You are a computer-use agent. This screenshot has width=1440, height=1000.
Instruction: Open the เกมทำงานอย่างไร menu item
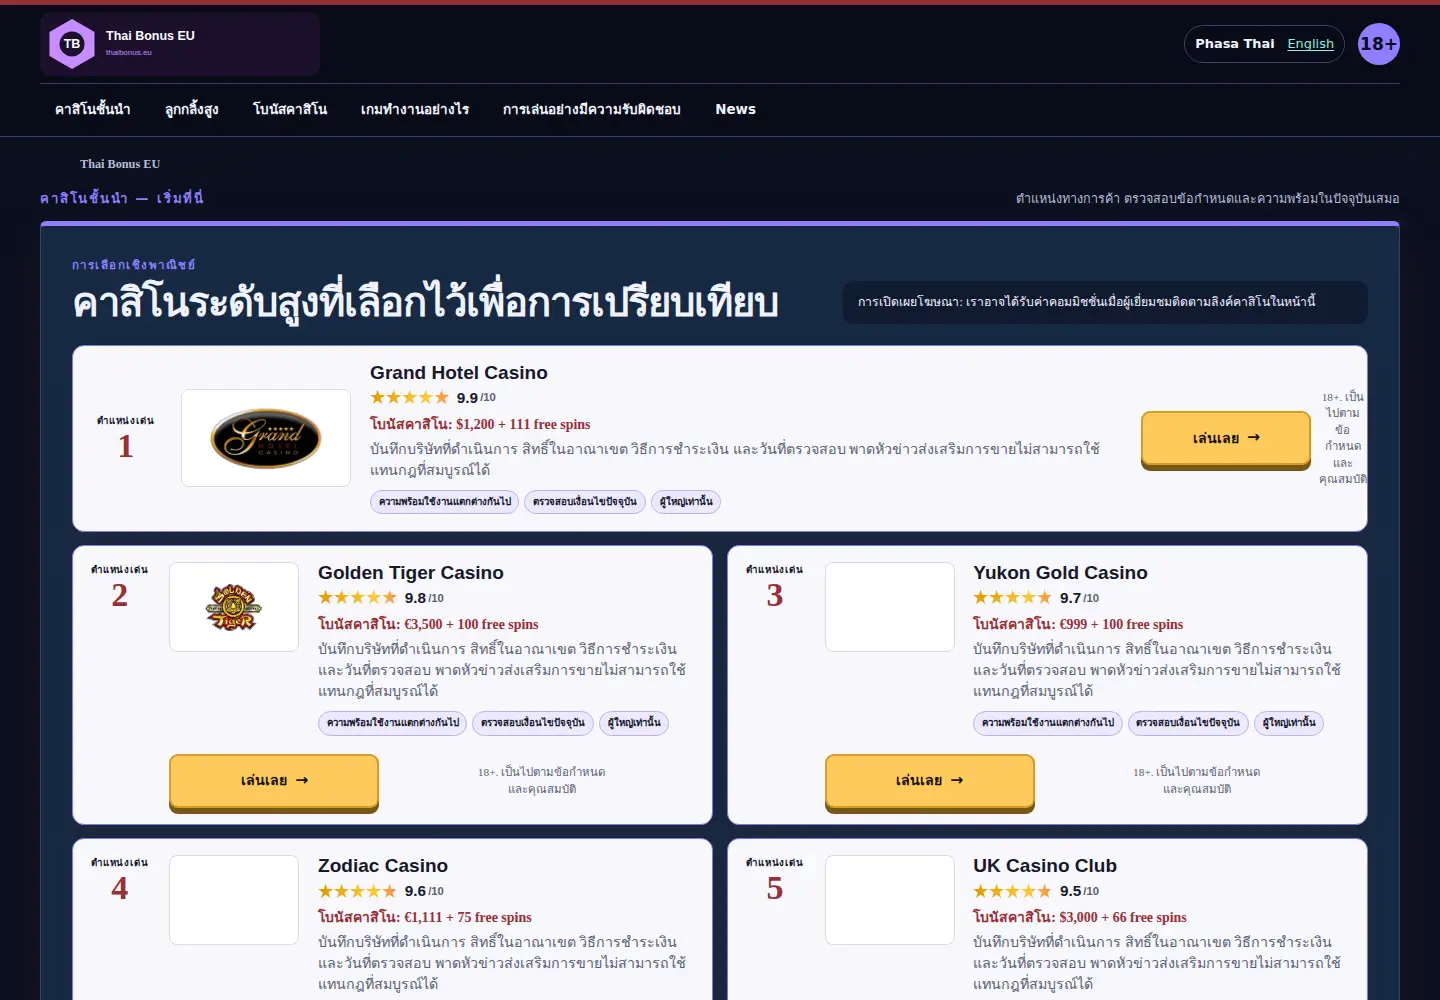[415, 109]
